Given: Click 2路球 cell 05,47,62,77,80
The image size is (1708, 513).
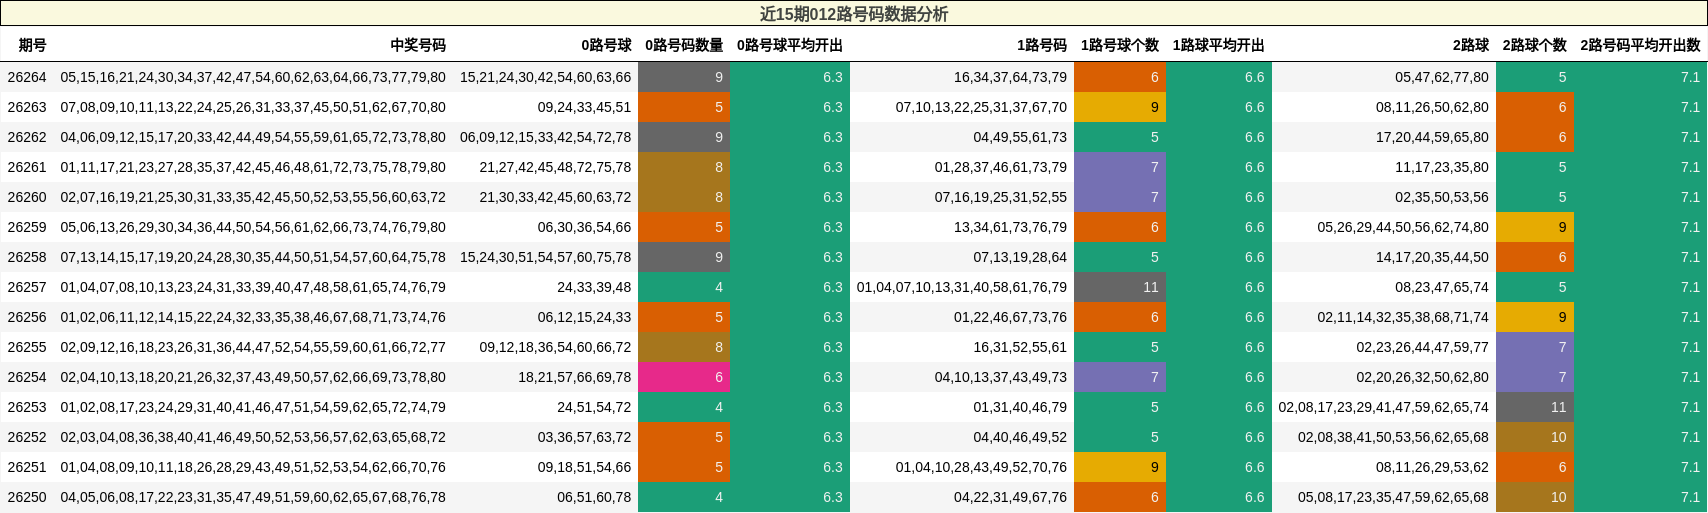Looking at the screenshot, I should pyautogui.click(x=1442, y=77).
